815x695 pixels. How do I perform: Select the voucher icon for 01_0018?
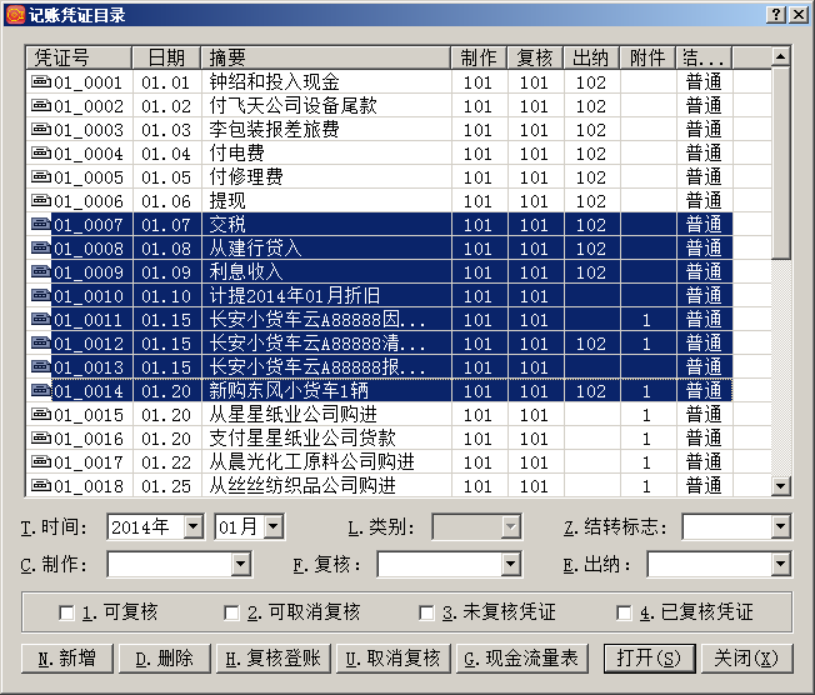tap(41, 486)
